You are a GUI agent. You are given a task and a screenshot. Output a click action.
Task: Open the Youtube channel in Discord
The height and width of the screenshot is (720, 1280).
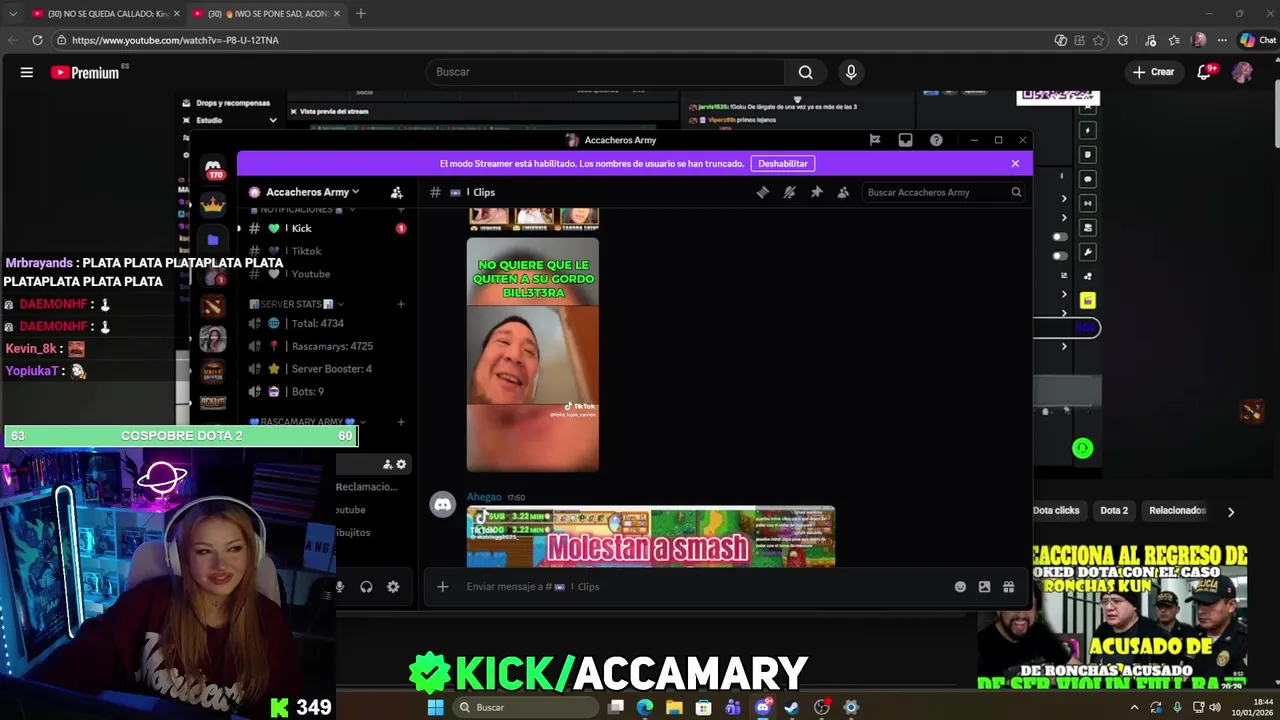coord(326,274)
